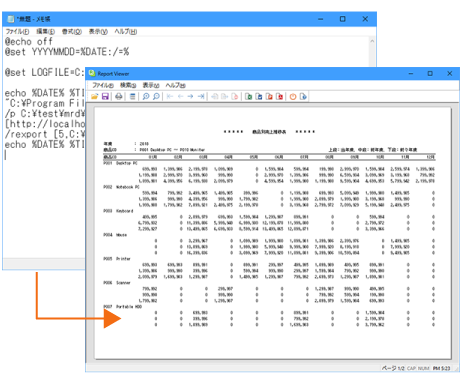460x380 pixels.
Task: Click the 'P004 Mouse' row header
Action: click(x=115, y=235)
